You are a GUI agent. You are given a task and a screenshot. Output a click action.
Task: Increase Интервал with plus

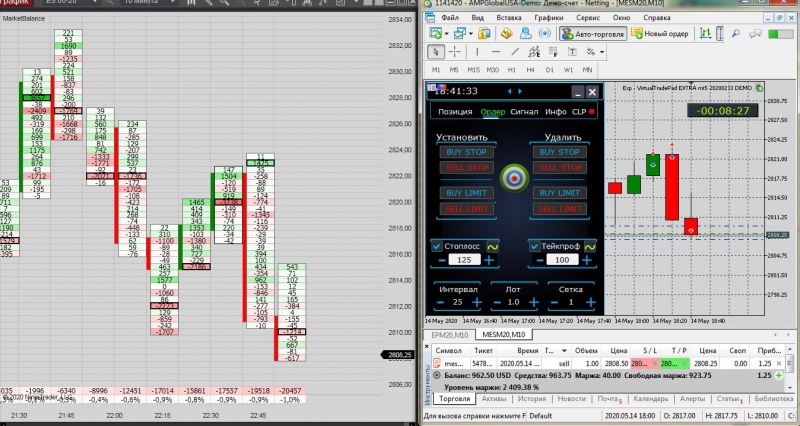point(477,303)
